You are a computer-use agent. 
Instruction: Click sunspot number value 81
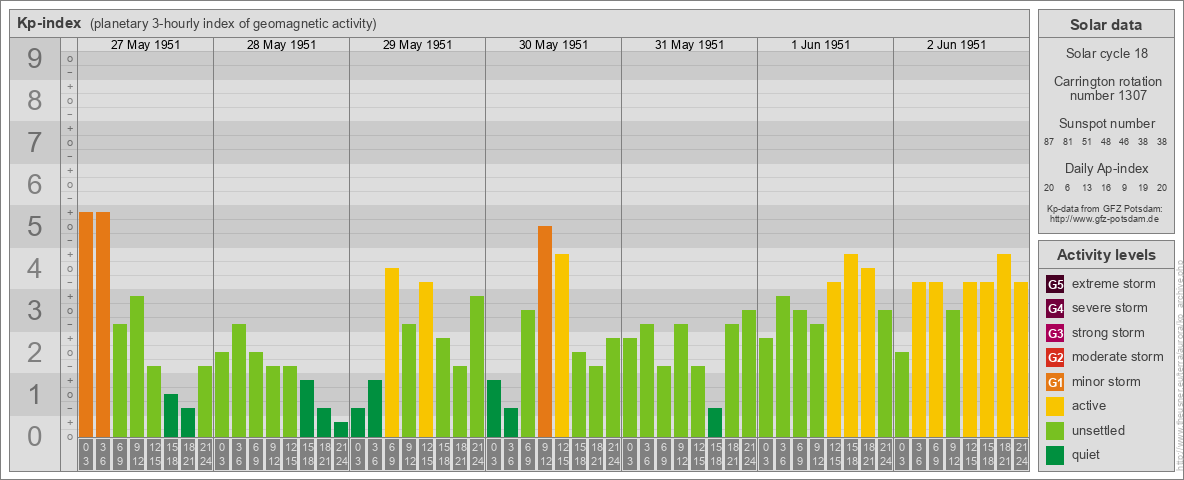point(1068,142)
